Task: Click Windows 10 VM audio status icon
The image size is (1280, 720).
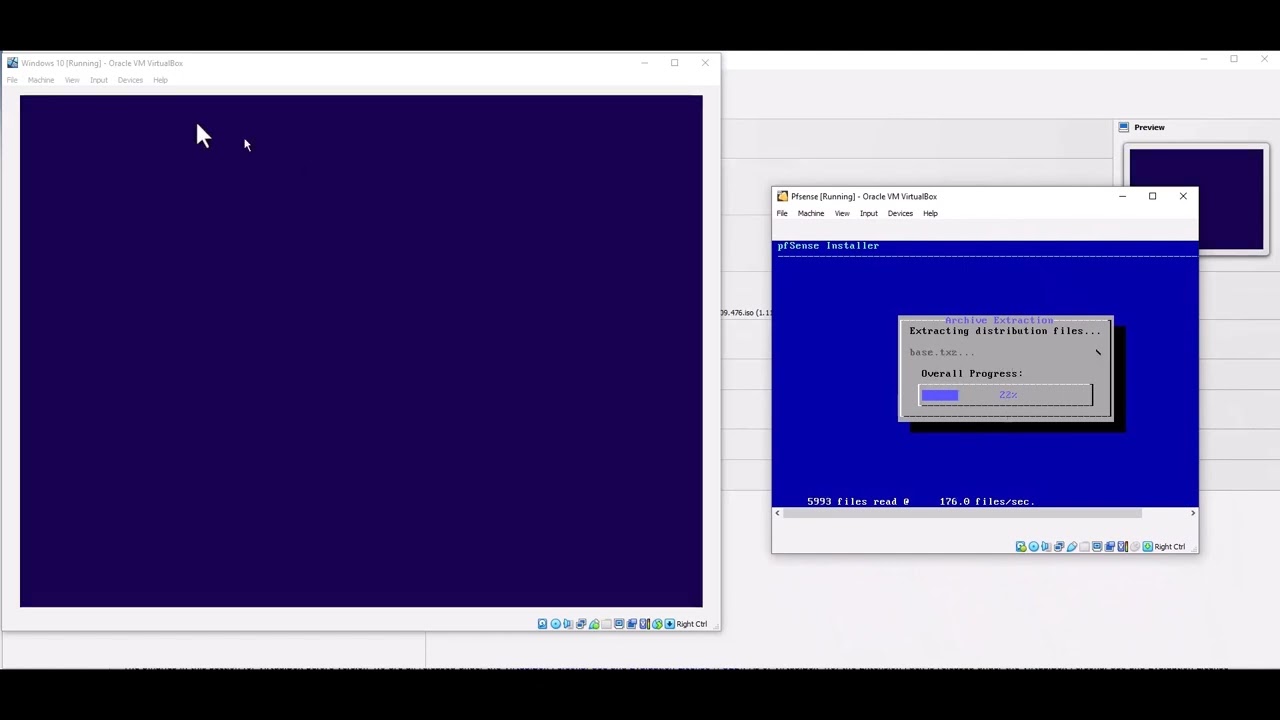Action: click(x=567, y=624)
